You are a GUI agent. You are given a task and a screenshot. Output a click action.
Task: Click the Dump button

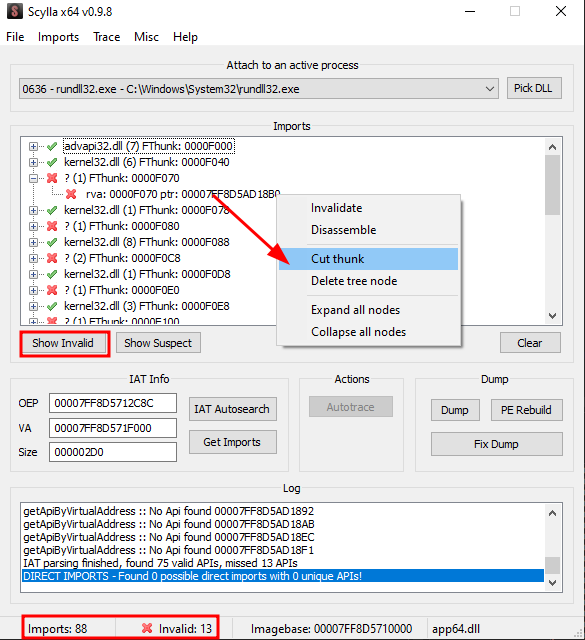(455, 410)
